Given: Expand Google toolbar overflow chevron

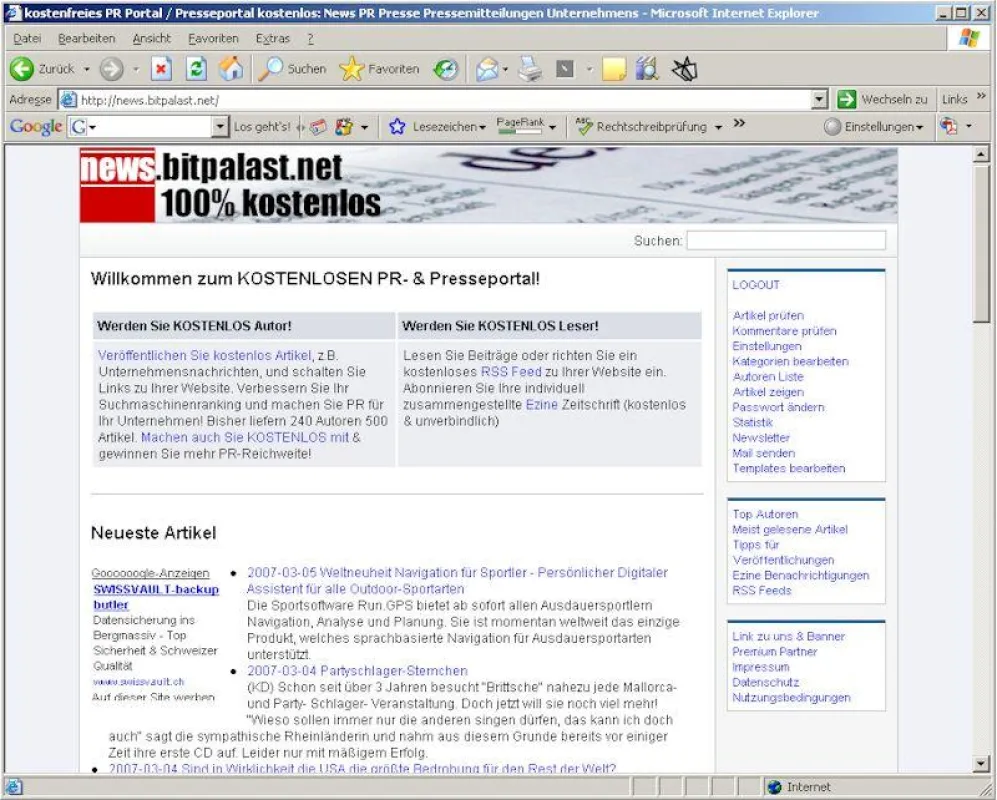Looking at the screenshot, I should click(739, 123).
